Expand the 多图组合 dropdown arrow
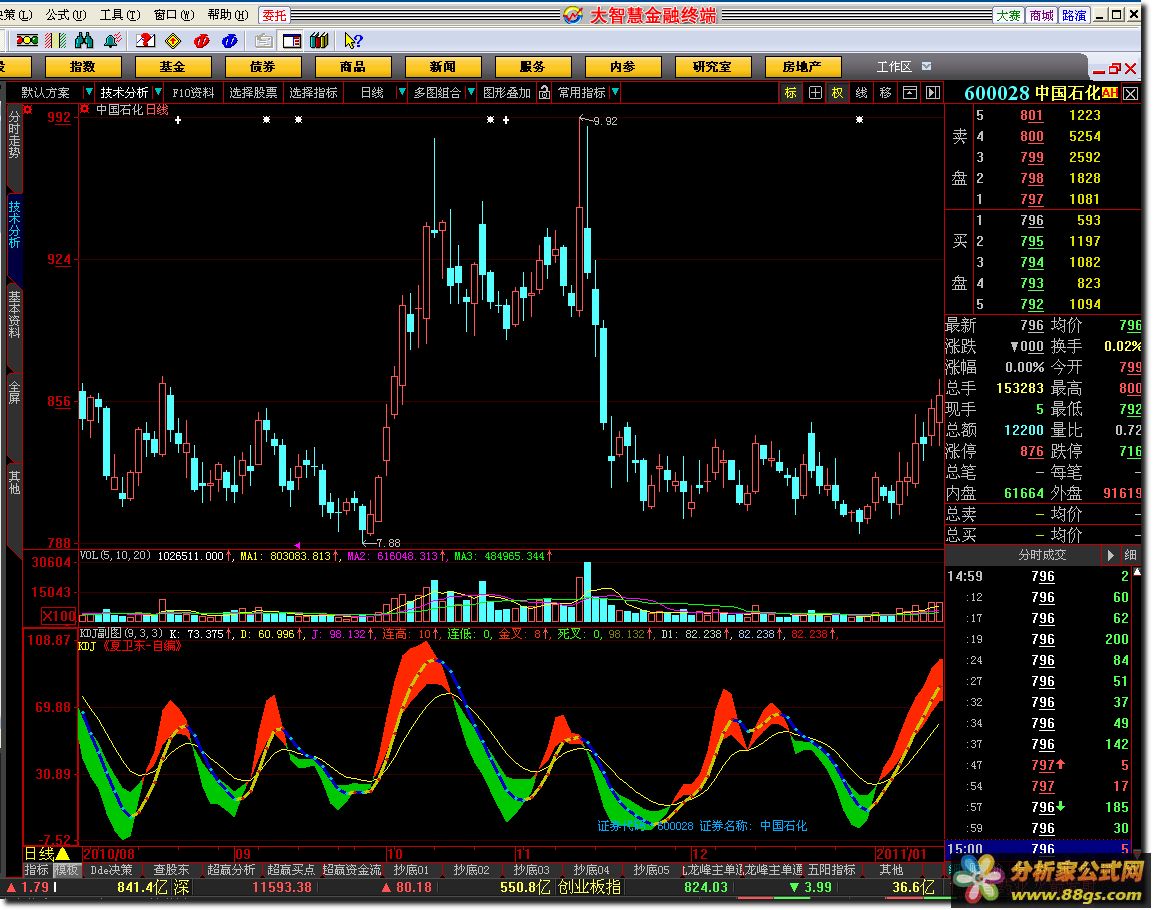 (471, 93)
